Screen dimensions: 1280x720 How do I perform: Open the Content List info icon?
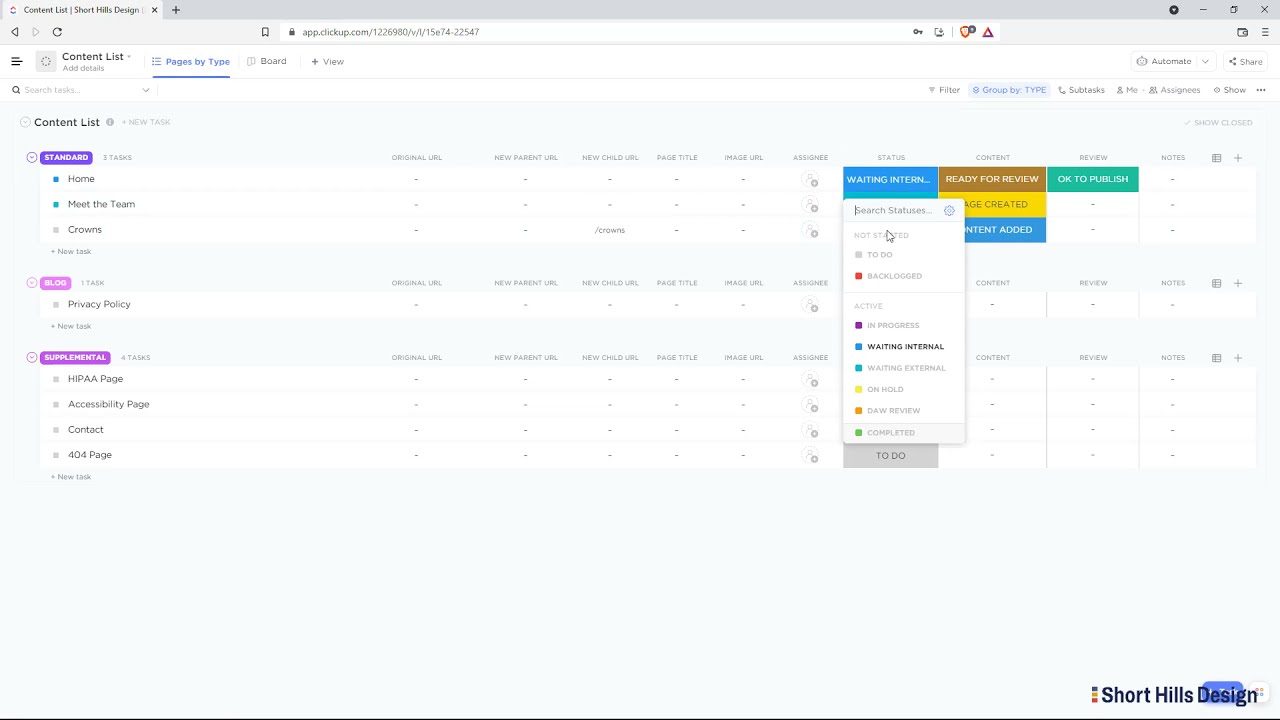click(x=110, y=122)
